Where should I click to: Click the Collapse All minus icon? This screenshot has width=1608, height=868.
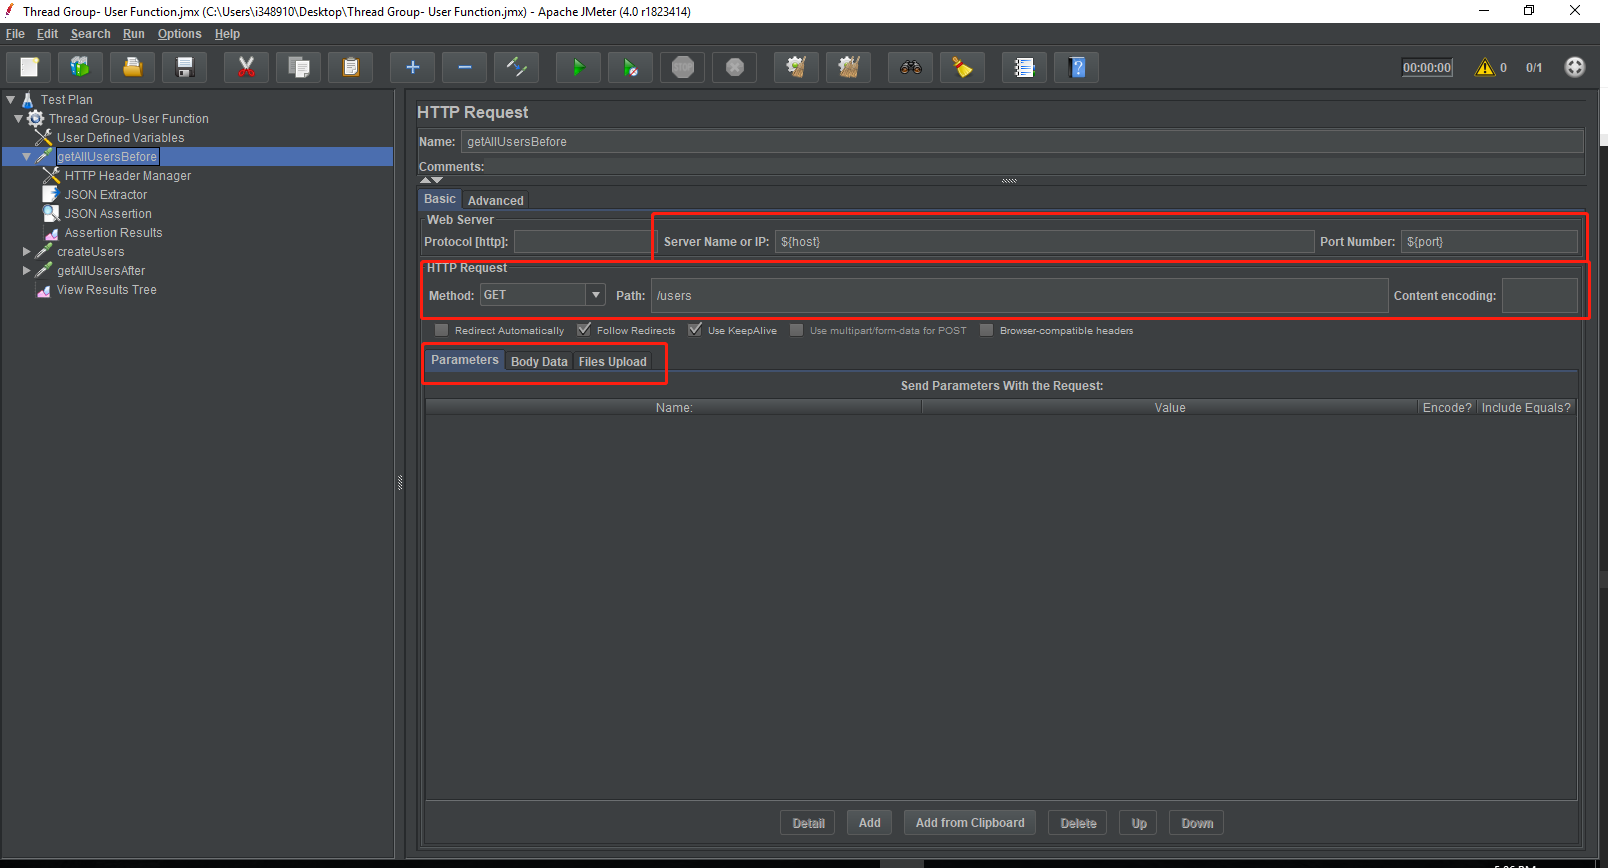pyautogui.click(x=464, y=67)
